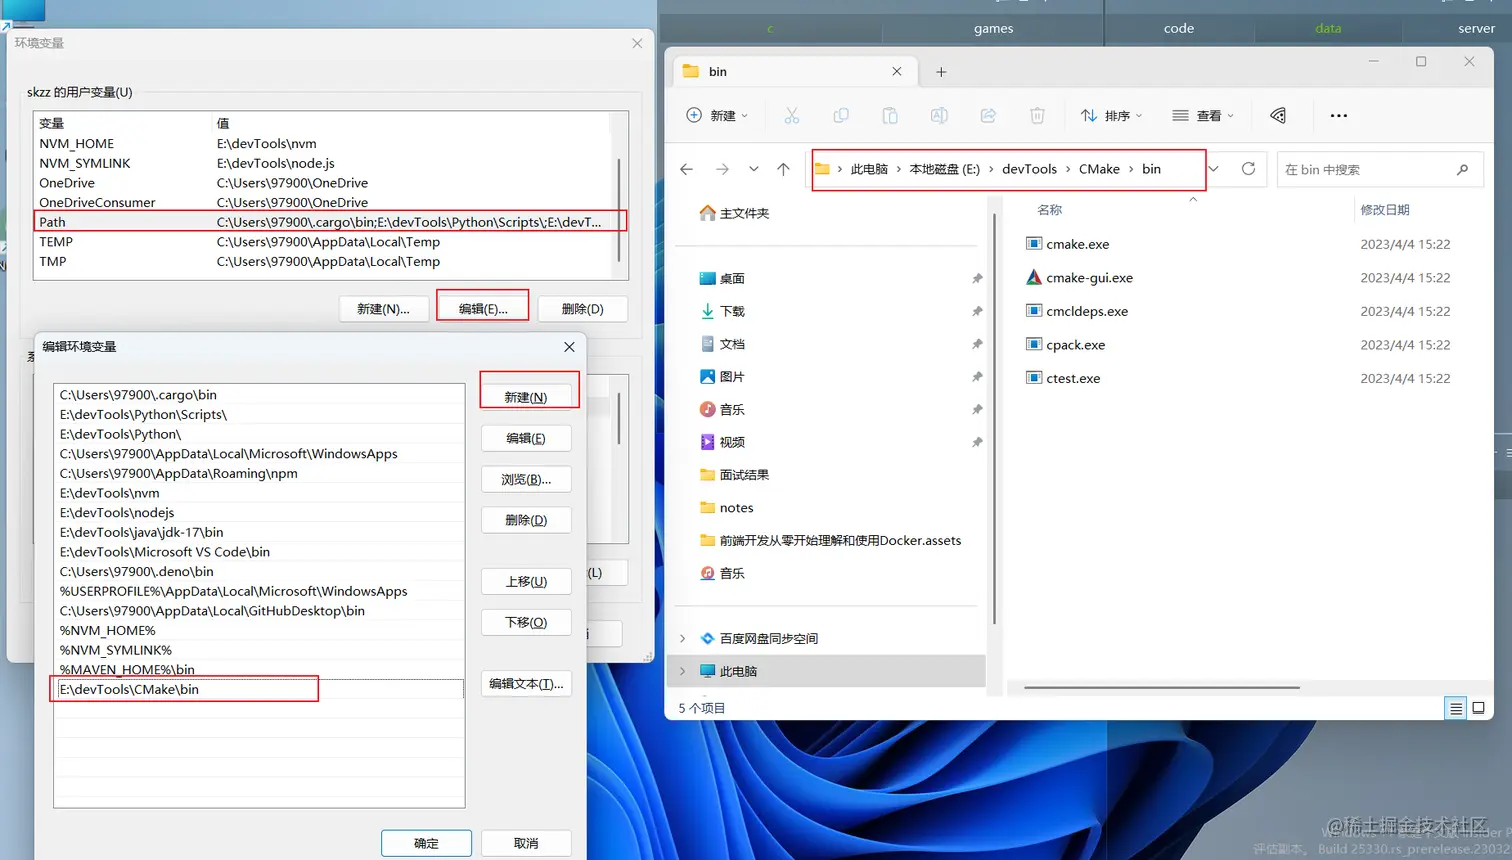Select the E:\devTools\CMake\bin path entry

(x=259, y=689)
